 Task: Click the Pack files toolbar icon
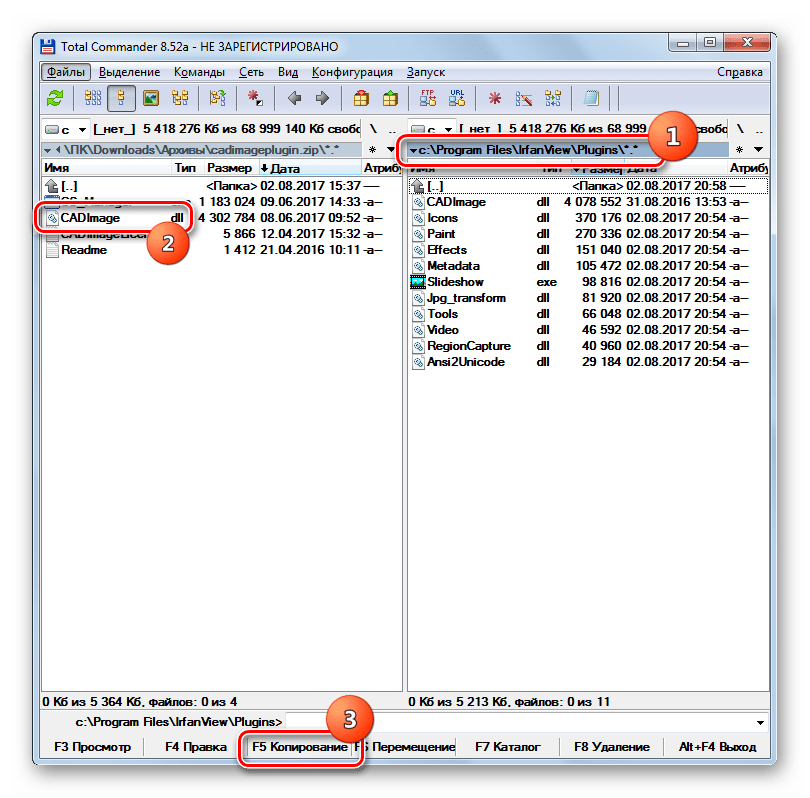[x=361, y=98]
